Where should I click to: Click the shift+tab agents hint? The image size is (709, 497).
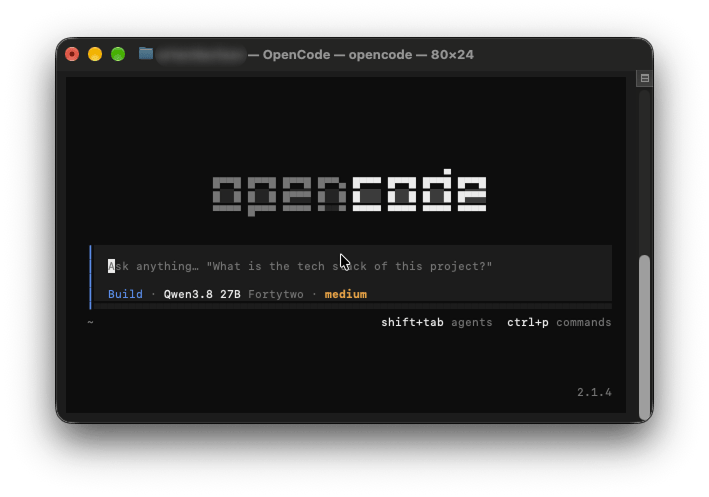[436, 322]
